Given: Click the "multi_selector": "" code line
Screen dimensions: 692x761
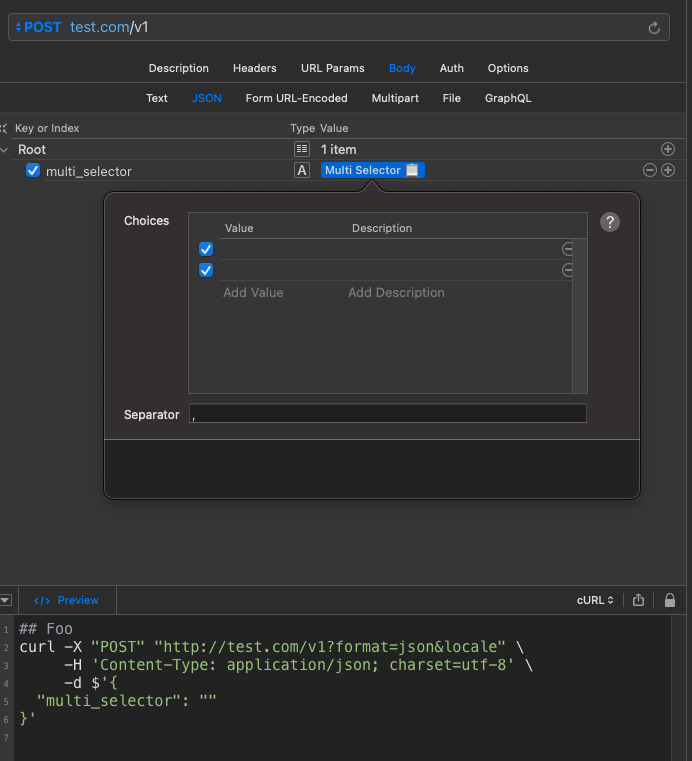Looking at the screenshot, I should 126,700.
